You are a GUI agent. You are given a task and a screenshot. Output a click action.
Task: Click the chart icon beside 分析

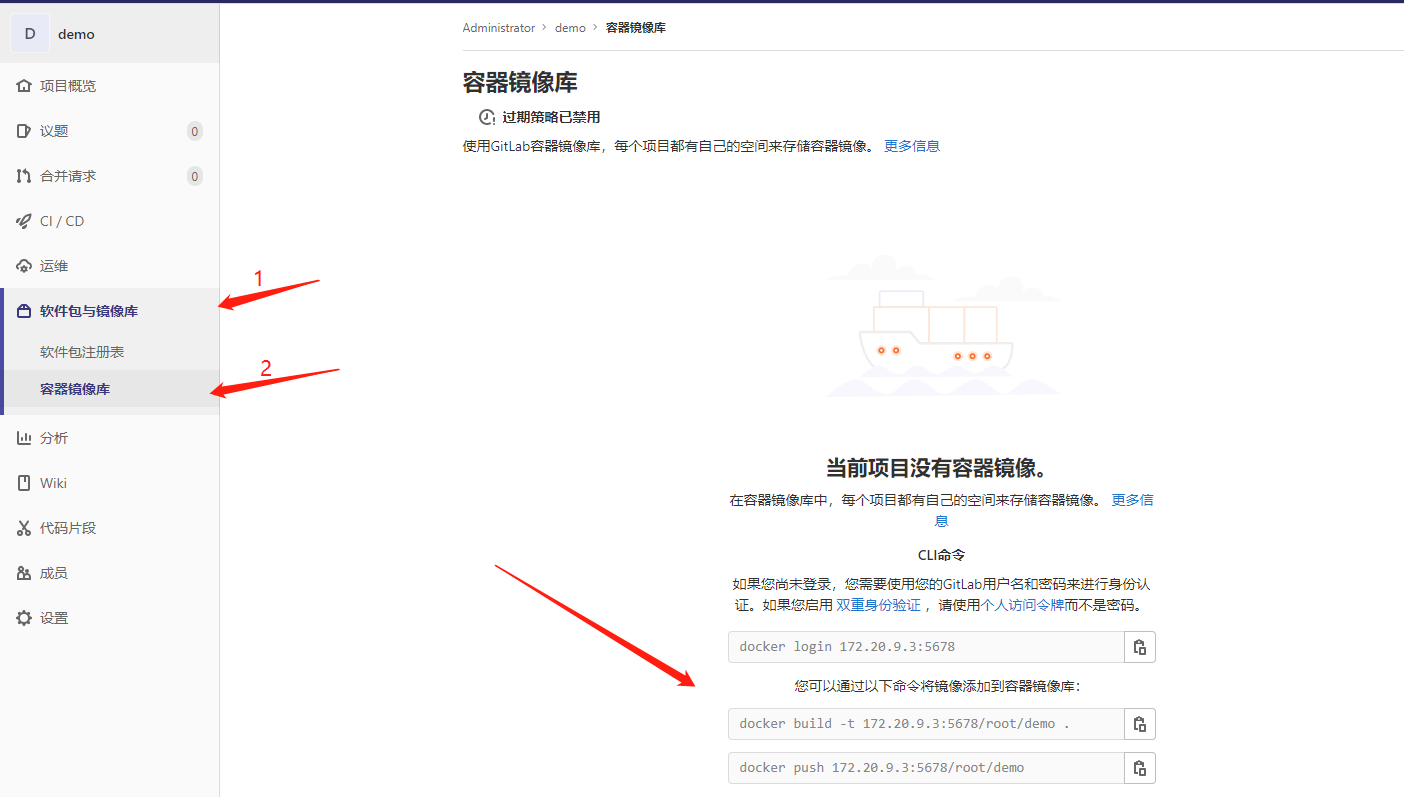pyautogui.click(x=24, y=438)
